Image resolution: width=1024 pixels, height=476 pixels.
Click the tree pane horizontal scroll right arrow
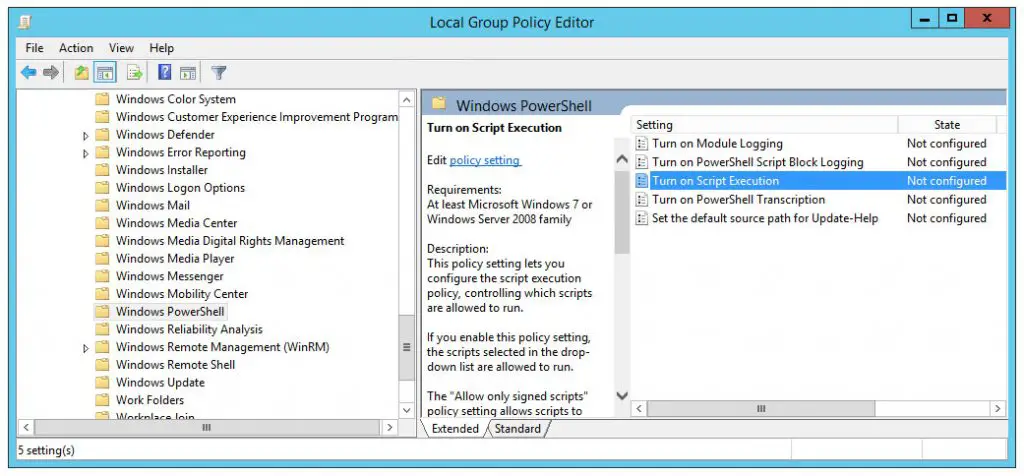pyautogui.click(x=389, y=428)
